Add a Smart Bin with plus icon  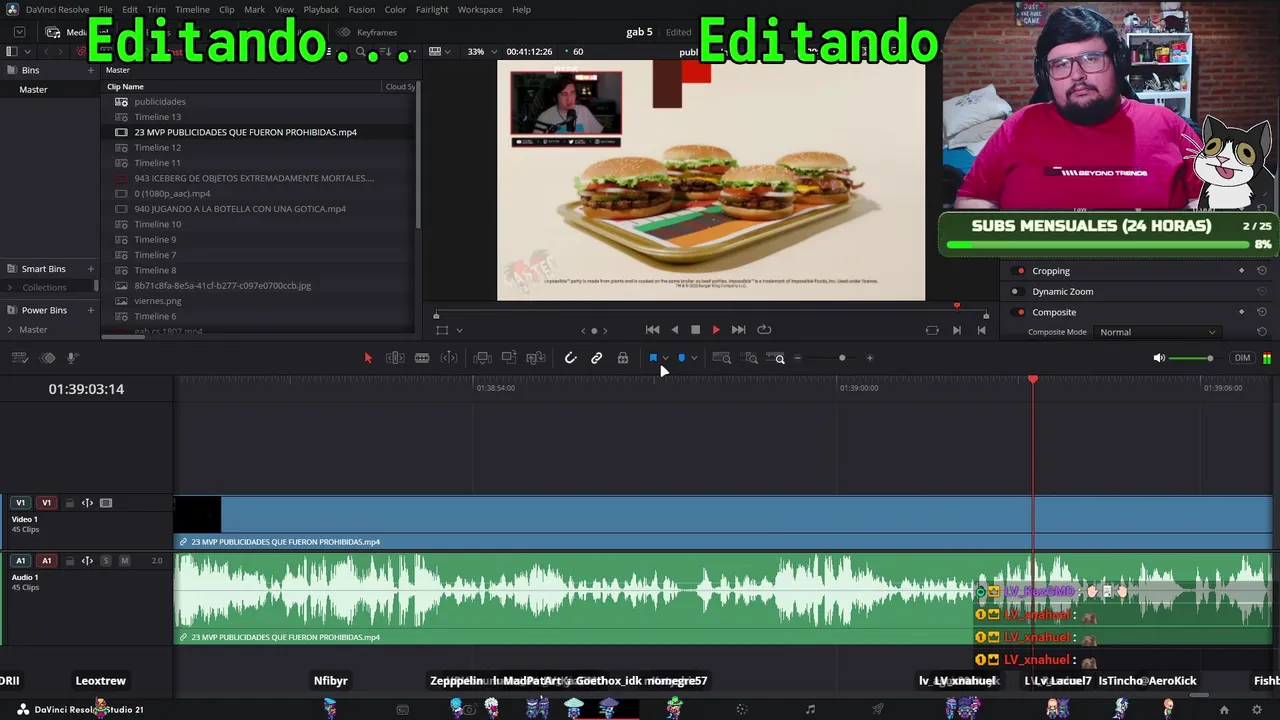pyautogui.click(x=91, y=269)
